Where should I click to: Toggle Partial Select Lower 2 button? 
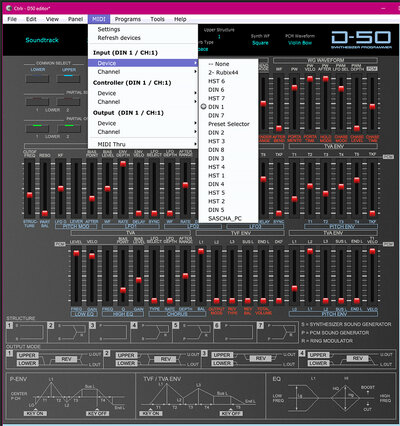(68, 102)
